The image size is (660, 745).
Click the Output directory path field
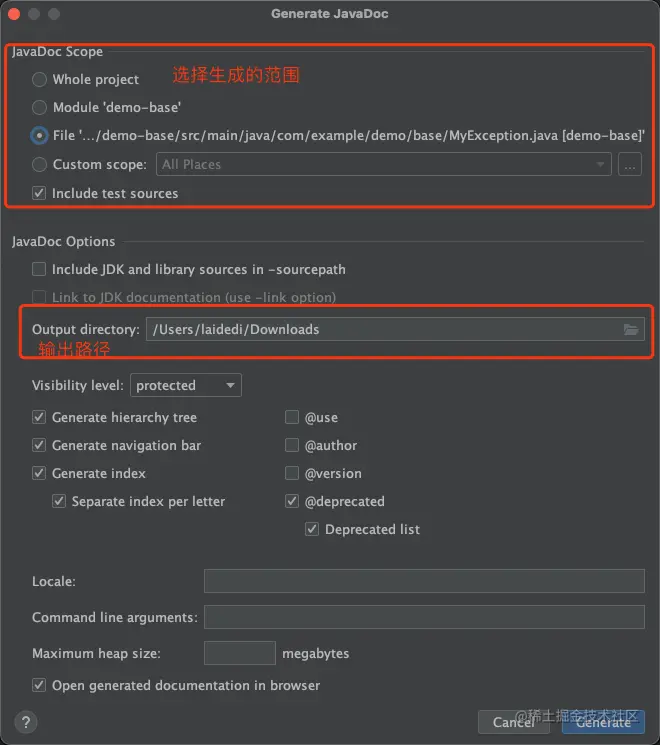coord(380,330)
